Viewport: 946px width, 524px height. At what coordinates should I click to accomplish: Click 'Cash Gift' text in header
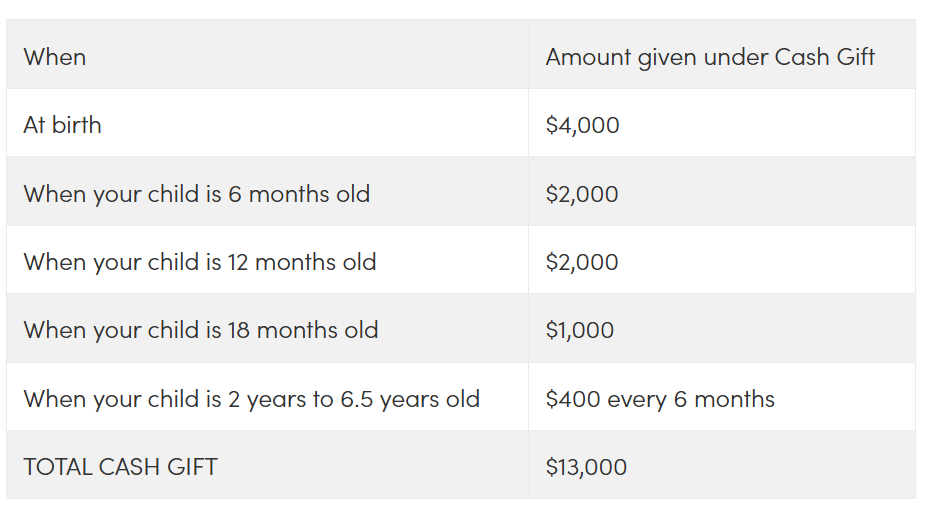pyautogui.click(x=825, y=57)
